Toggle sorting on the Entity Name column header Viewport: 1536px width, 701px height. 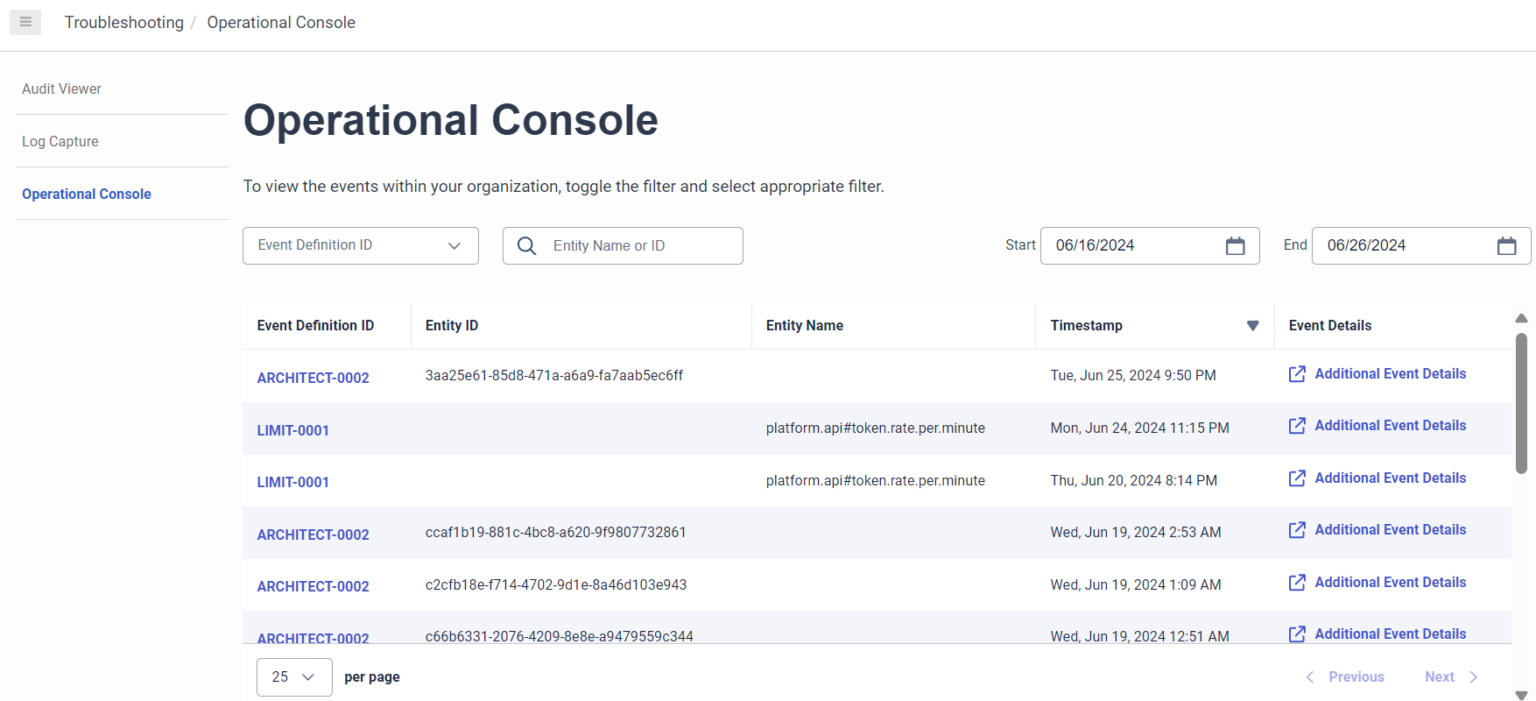[x=805, y=325]
